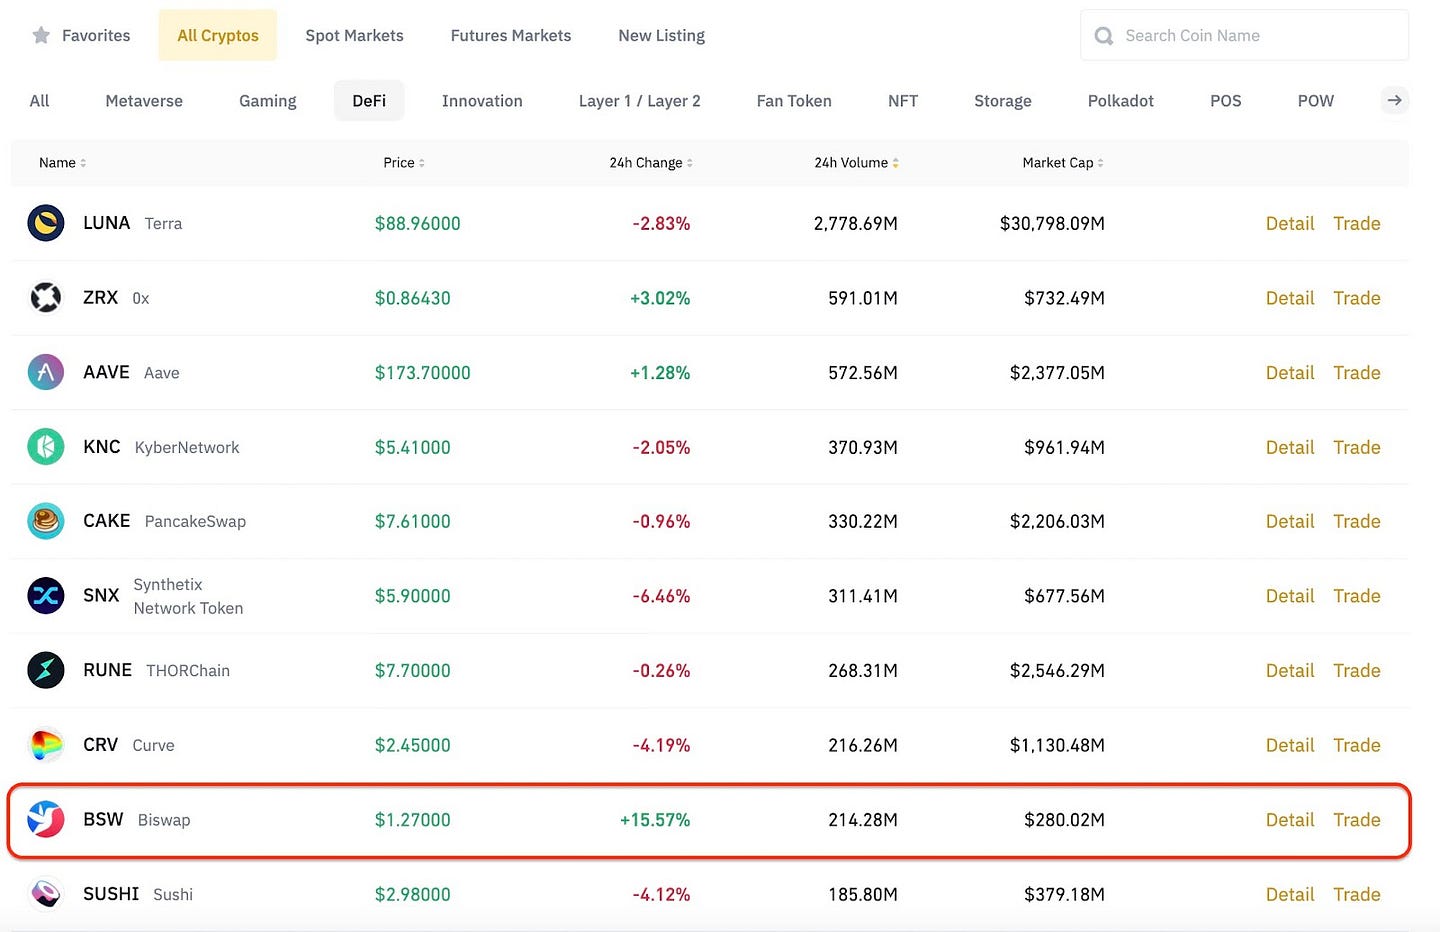Image resolution: width=1440 pixels, height=932 pixels.
Task: Open Detail for RUNE
Action: (x=1290, y=670)
